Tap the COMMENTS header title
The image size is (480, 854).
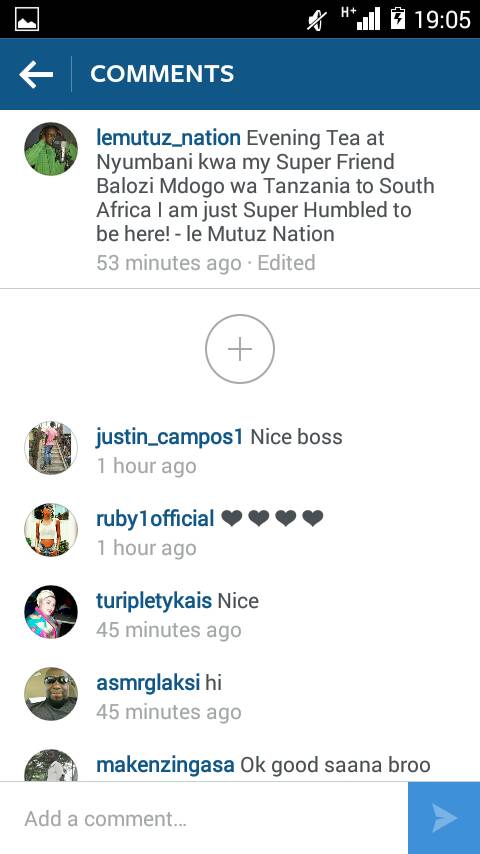162,74
